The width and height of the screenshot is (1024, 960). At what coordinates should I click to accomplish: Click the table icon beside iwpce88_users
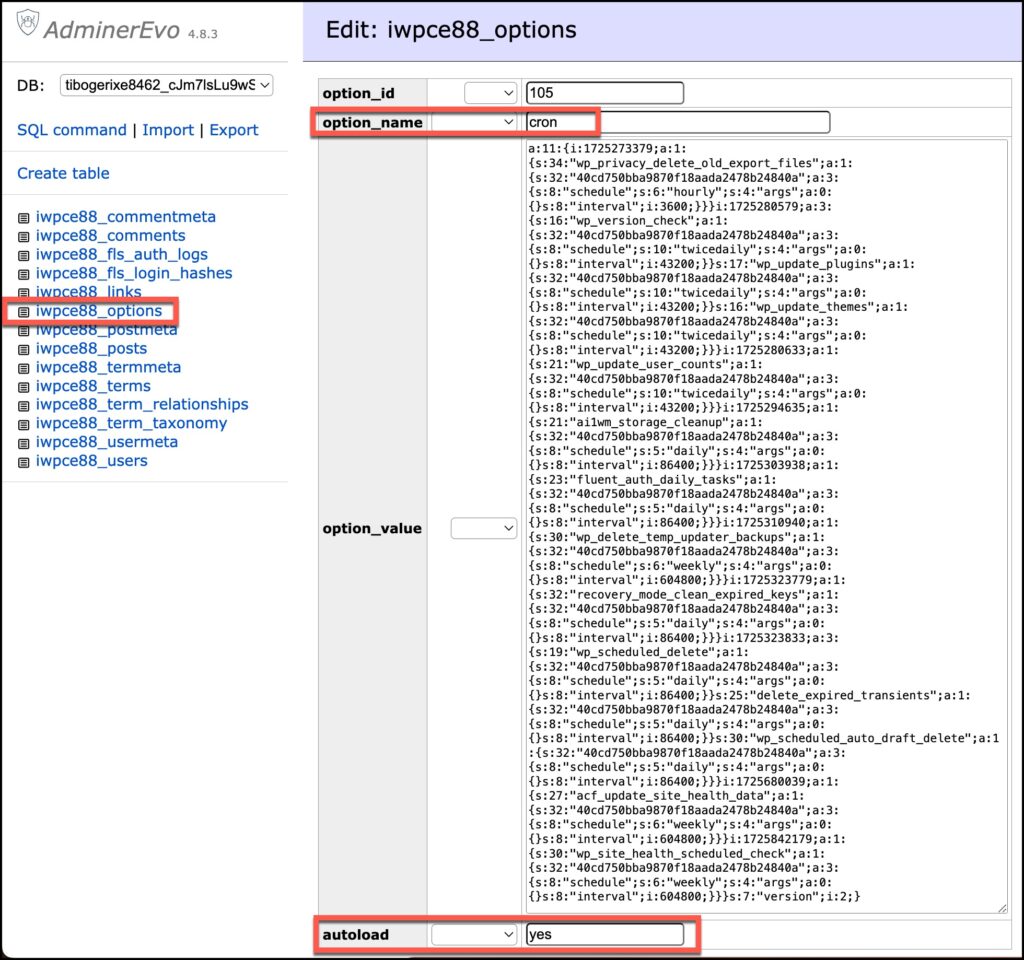pyautogui.click(x=22, y=461)
